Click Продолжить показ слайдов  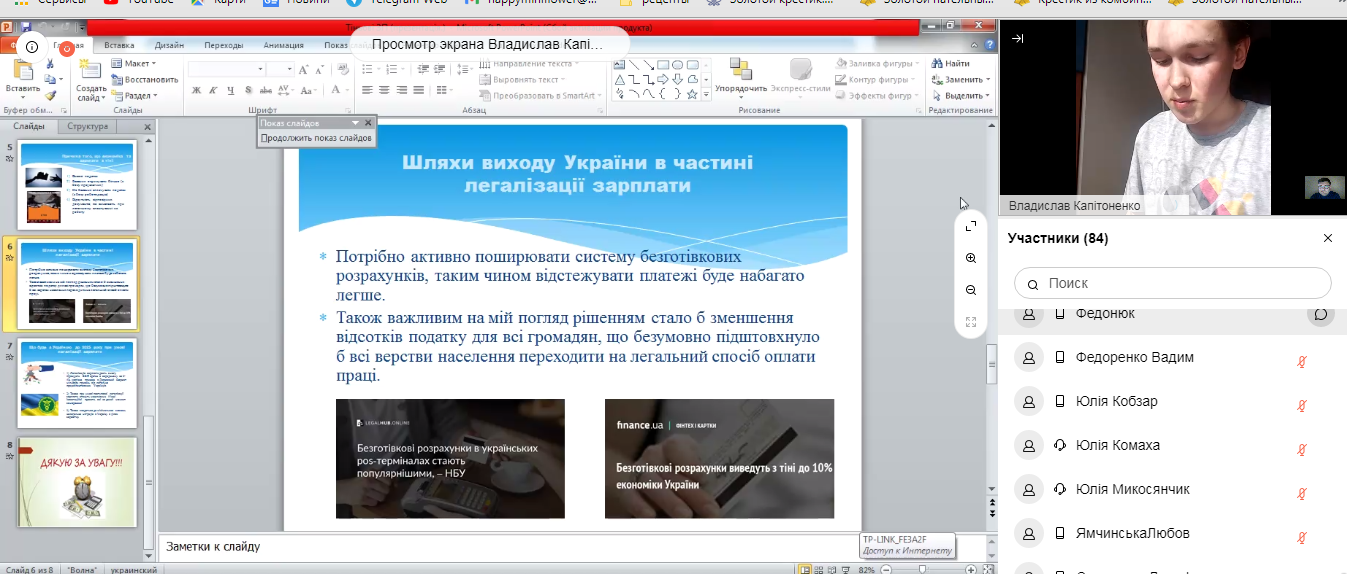tap(315, 138)
